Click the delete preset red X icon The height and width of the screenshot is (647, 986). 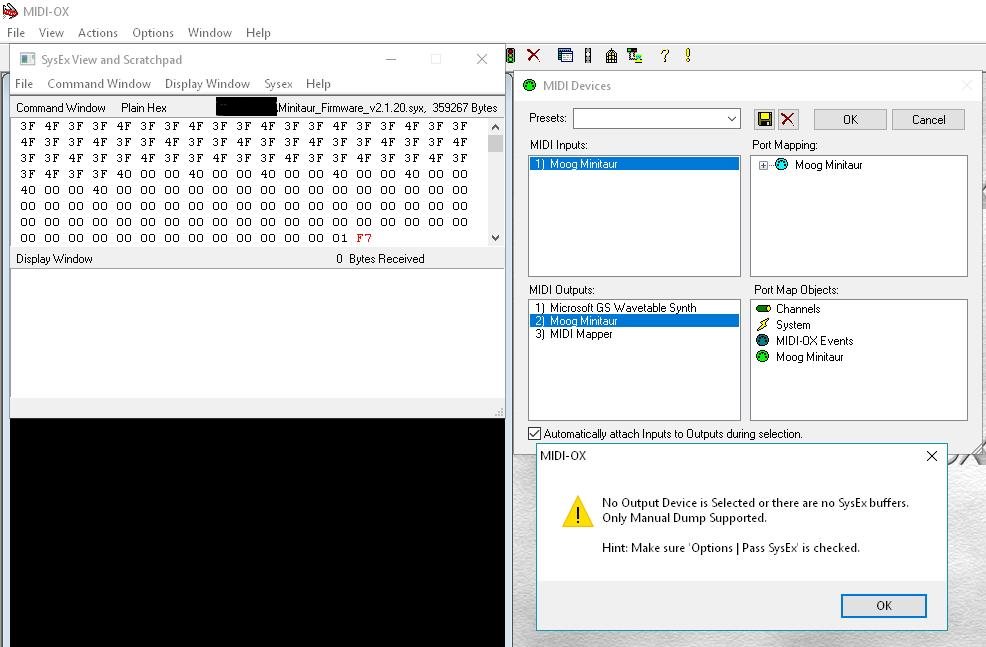tap(788, 119)
